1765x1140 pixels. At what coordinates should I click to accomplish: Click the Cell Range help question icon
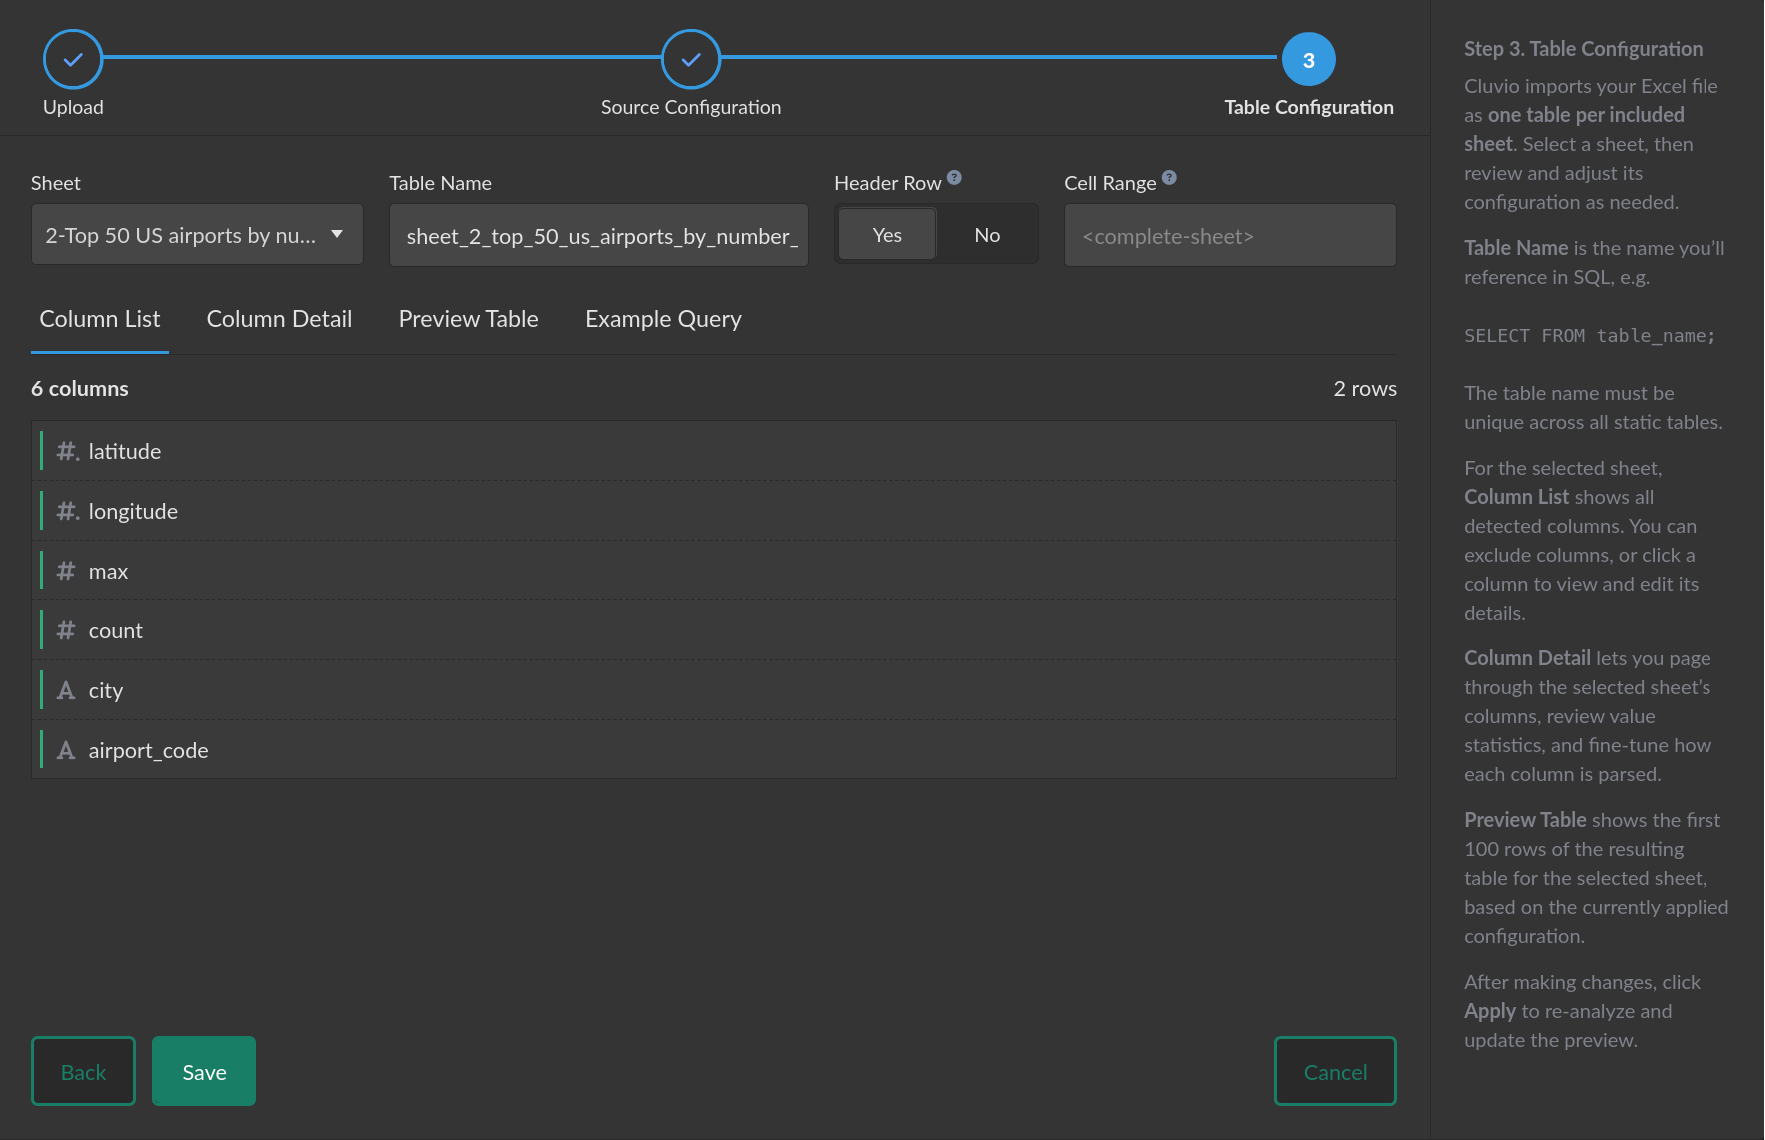point(1169,177)
